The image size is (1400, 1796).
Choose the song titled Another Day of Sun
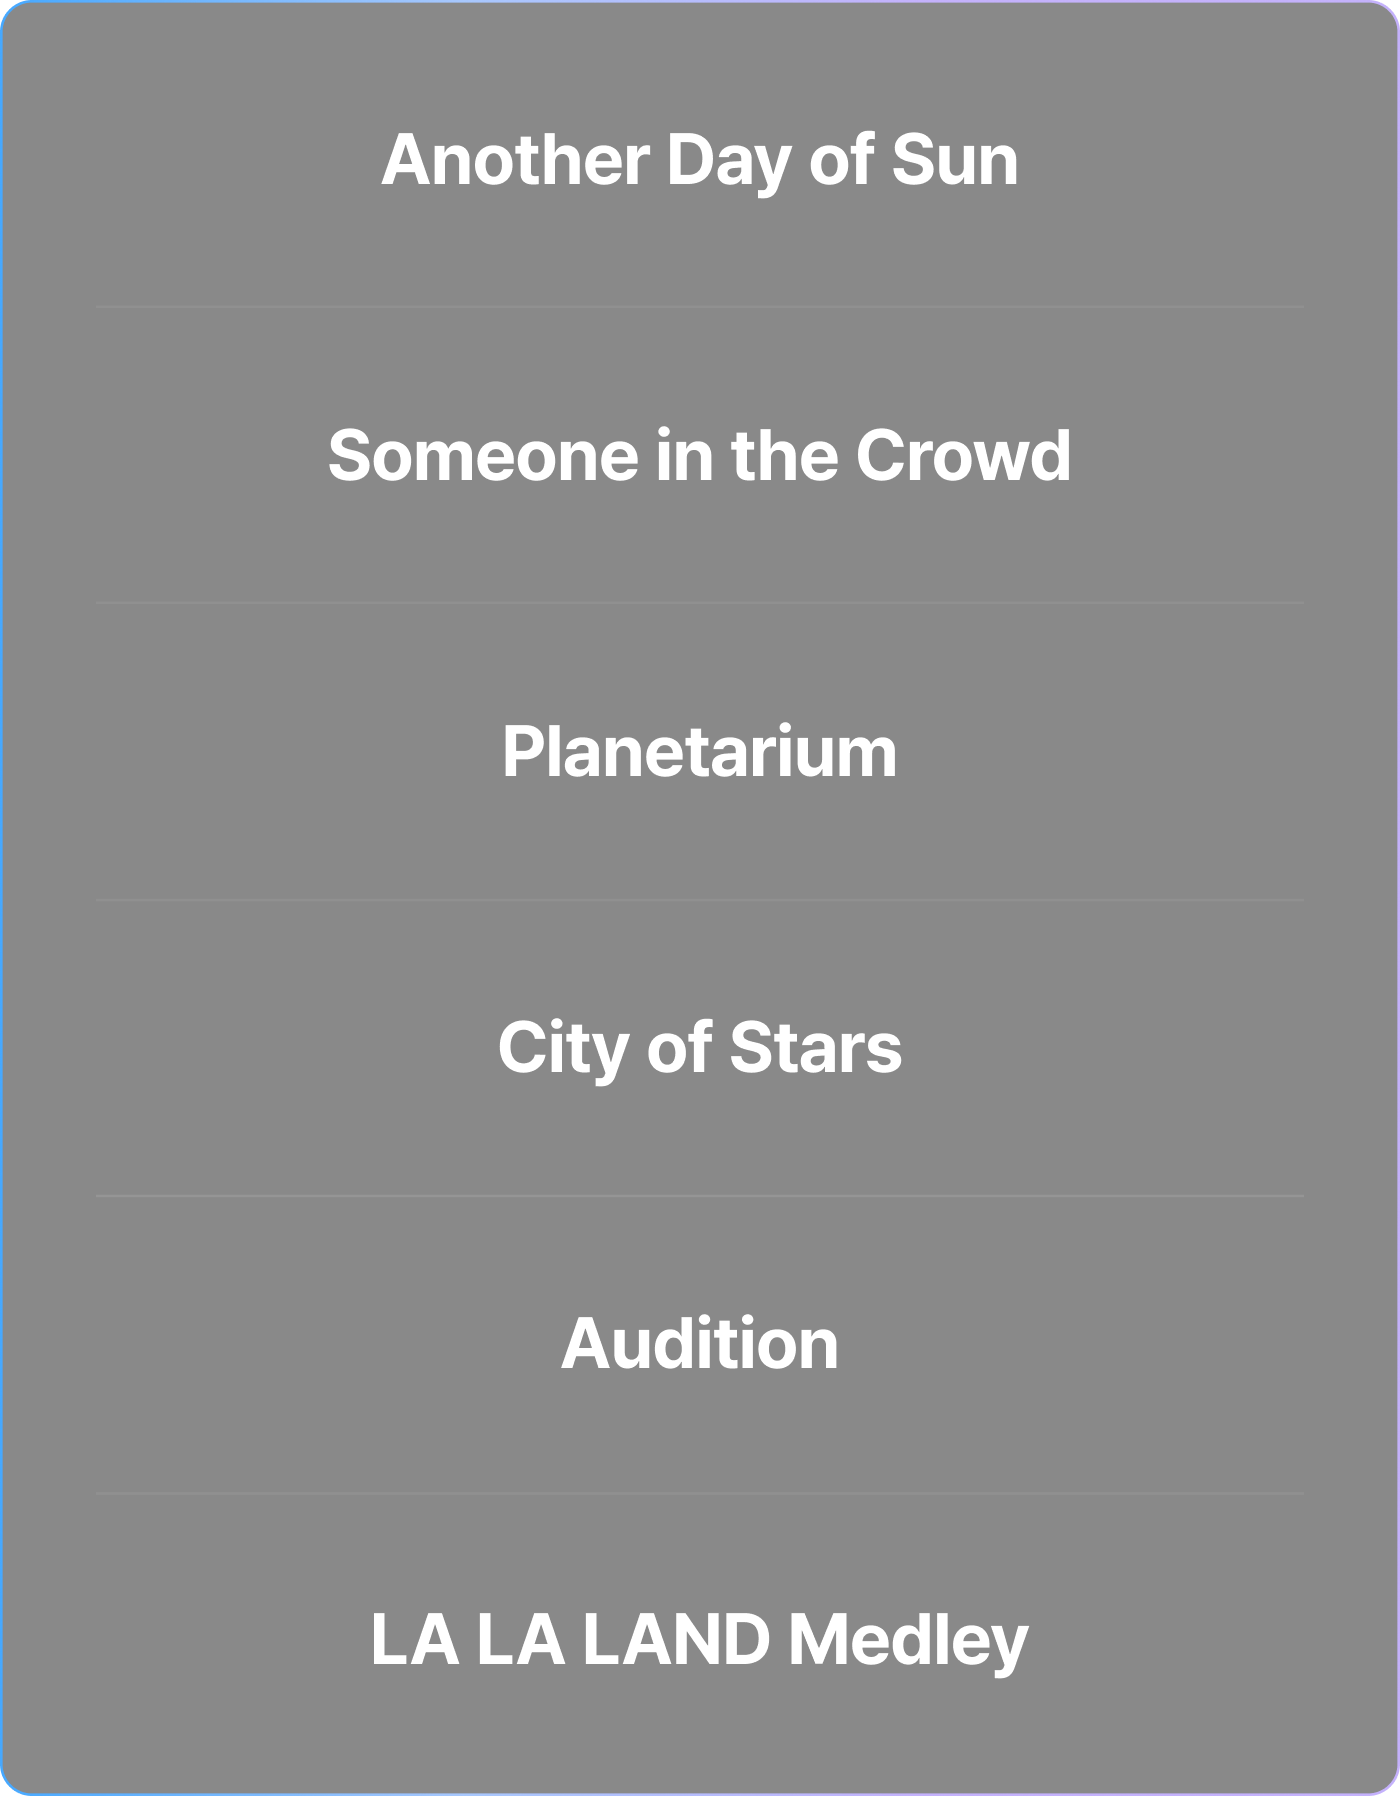700,160
